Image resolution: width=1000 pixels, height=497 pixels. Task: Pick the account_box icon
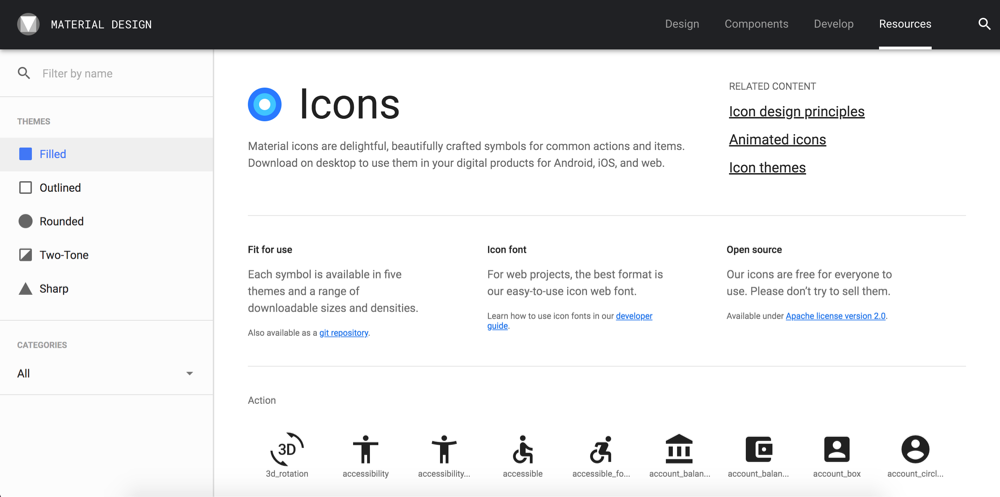tap(837, 449)
